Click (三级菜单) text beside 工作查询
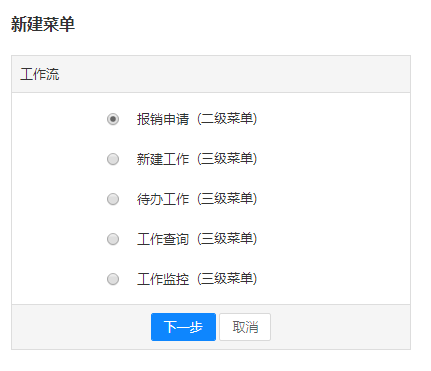 click(x=227, y=239)
